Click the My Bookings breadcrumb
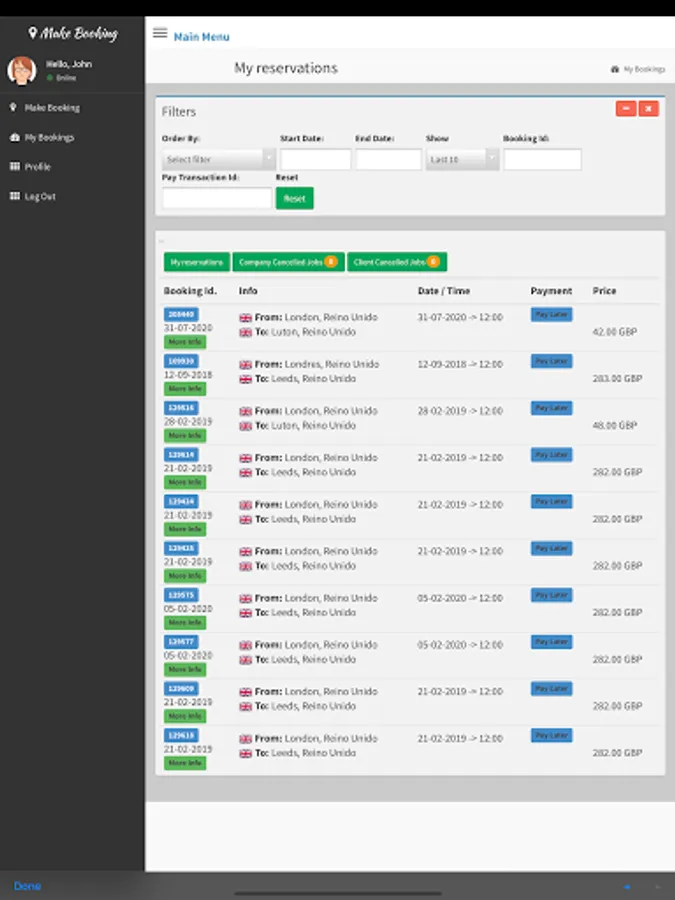 (x=638, y=69)
